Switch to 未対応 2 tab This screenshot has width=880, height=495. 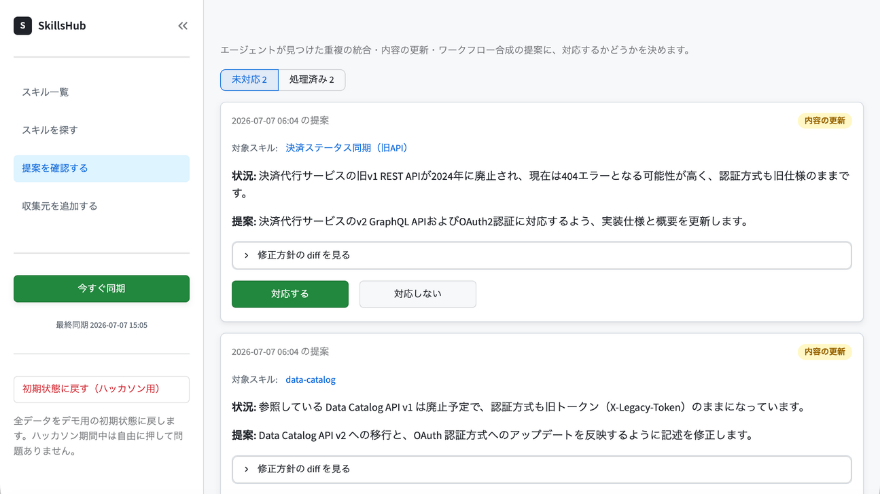point(249,80)
